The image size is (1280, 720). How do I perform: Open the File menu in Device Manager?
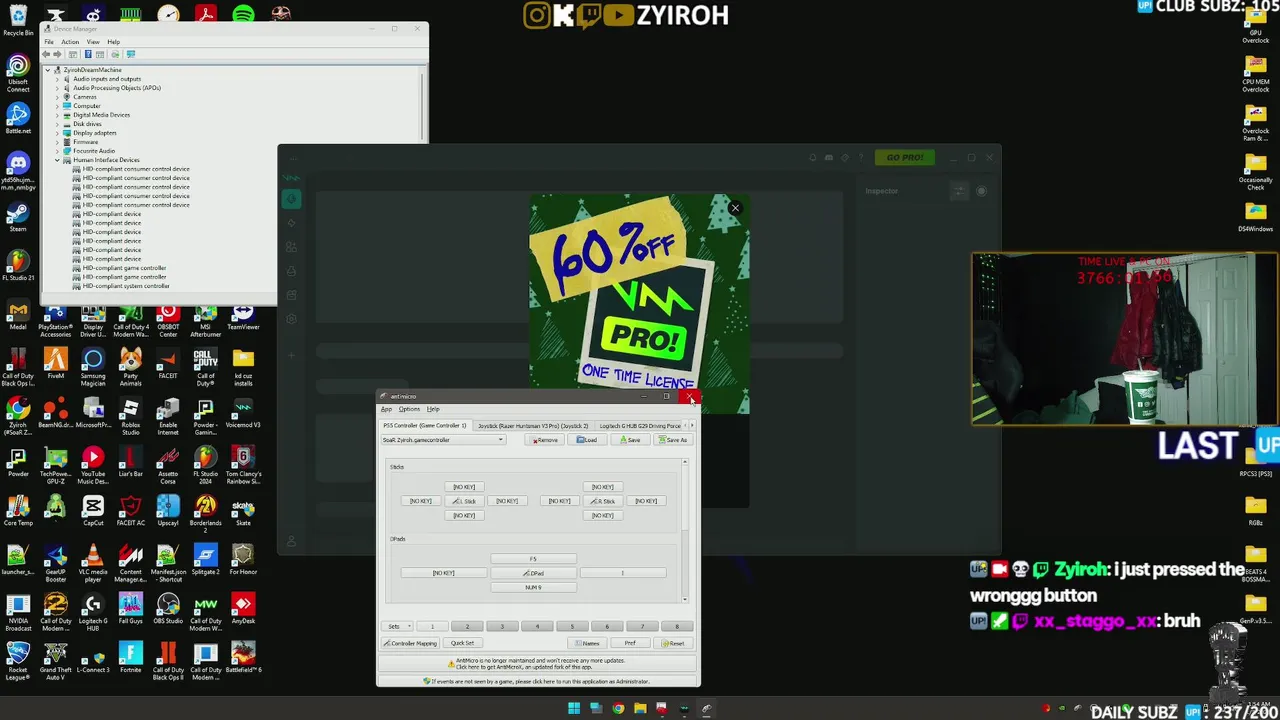(x=49, y=42)
